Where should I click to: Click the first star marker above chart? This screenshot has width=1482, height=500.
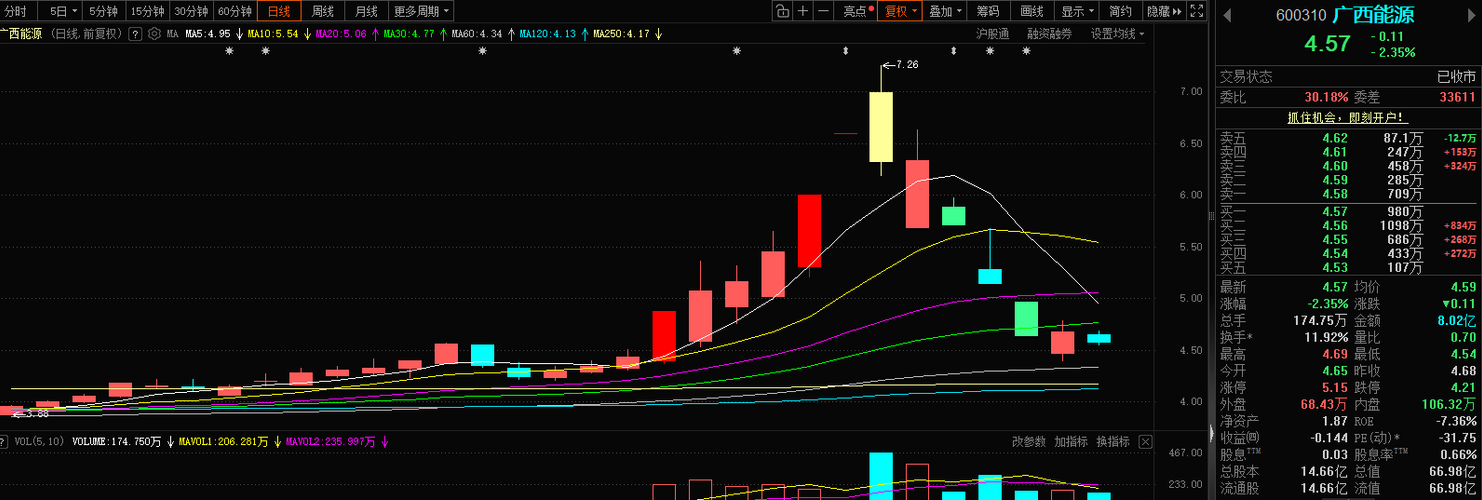coord(228,50)
